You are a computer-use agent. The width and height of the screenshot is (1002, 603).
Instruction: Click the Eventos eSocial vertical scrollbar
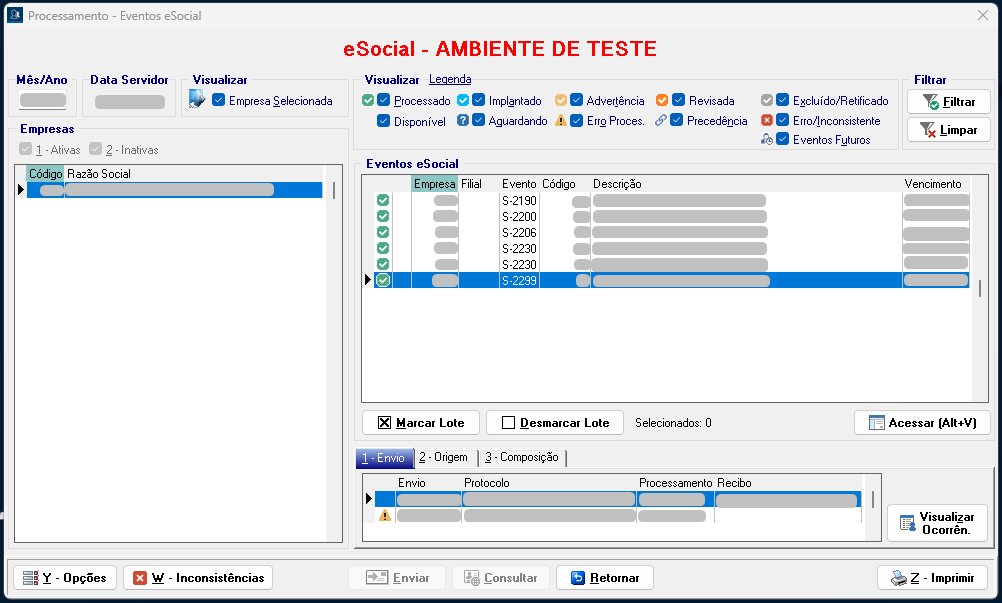(x=979, y=290)
